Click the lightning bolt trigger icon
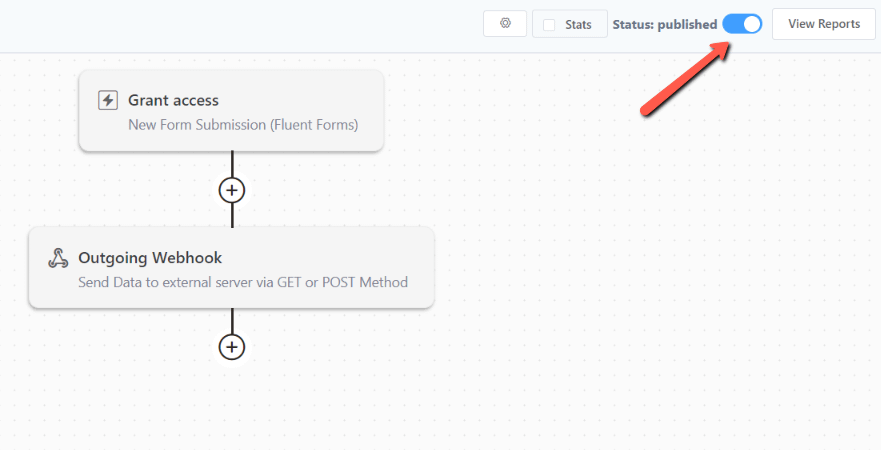881x450 pixels. tap(108, 101)
